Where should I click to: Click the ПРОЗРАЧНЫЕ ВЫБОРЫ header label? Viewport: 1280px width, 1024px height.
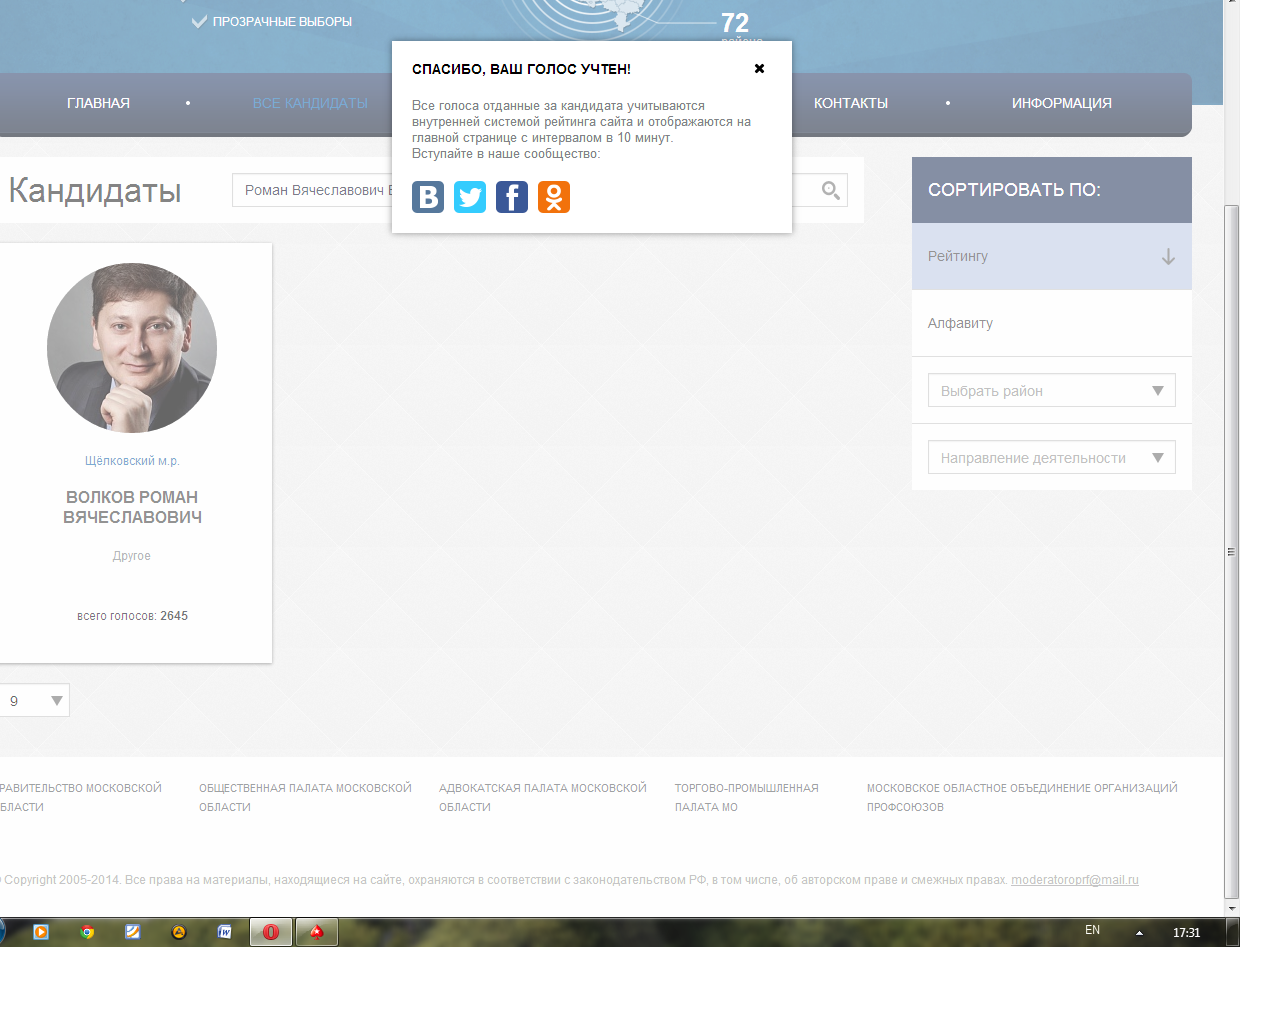click(x=282, y=21)
